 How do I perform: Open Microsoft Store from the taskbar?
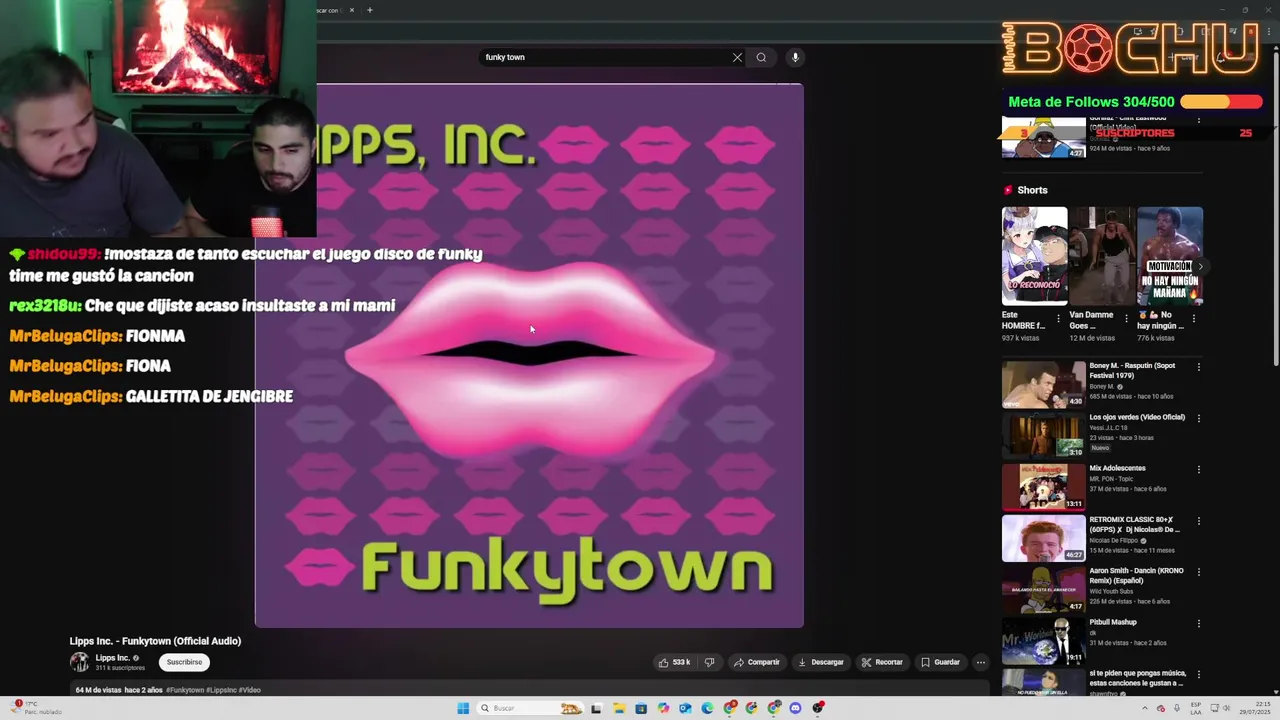click(x=641, y=708)
